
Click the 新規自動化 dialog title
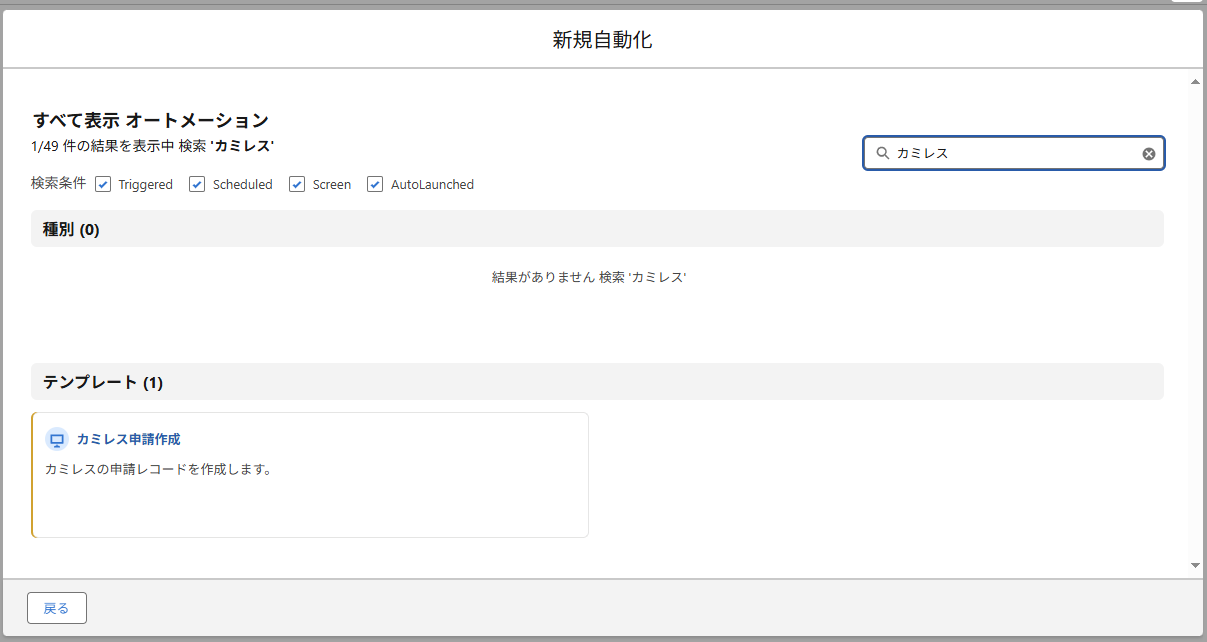[x=603, y=40]
